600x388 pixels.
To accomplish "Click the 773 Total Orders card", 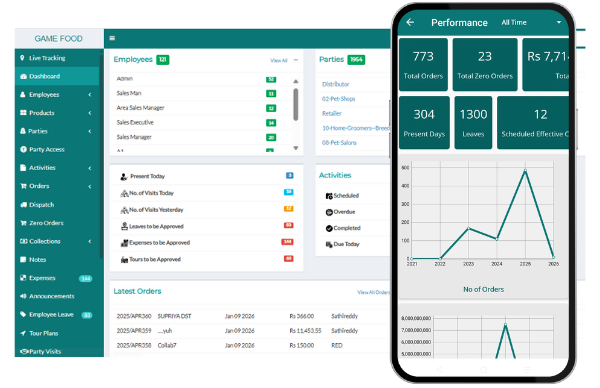I will (x=423, y=64).
